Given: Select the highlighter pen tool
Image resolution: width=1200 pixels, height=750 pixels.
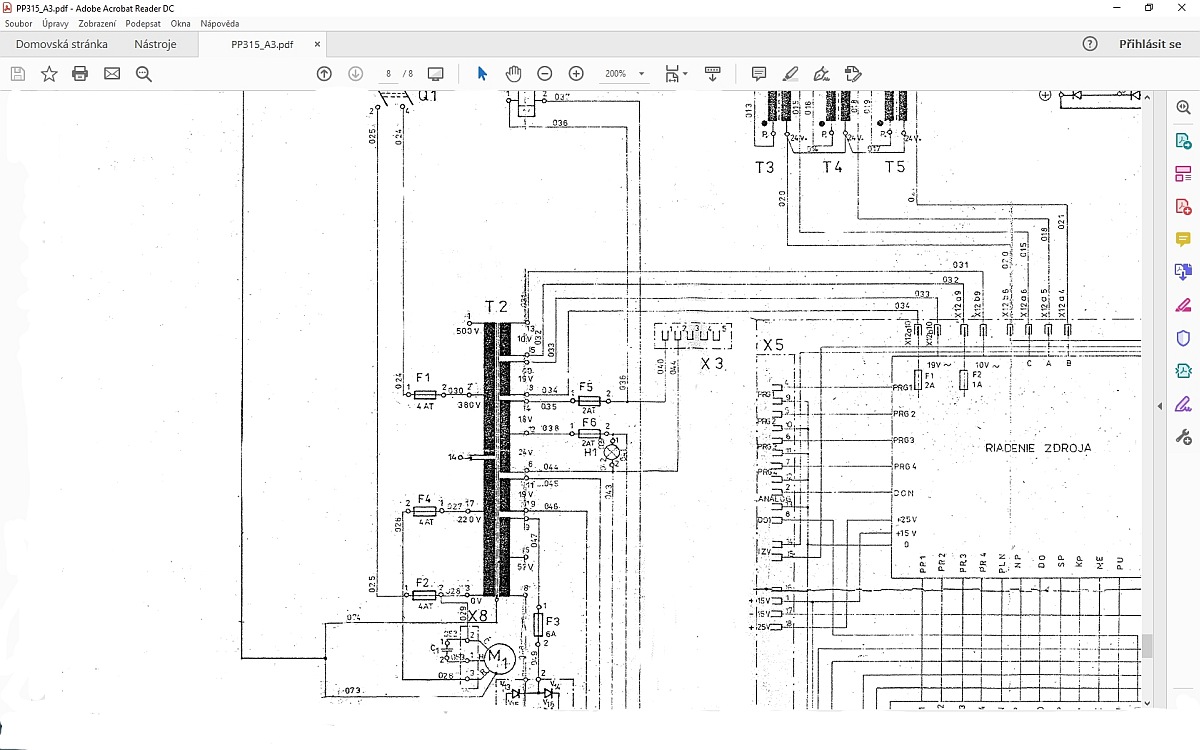Looking at the screenshot, I should [x=790, y=74].
